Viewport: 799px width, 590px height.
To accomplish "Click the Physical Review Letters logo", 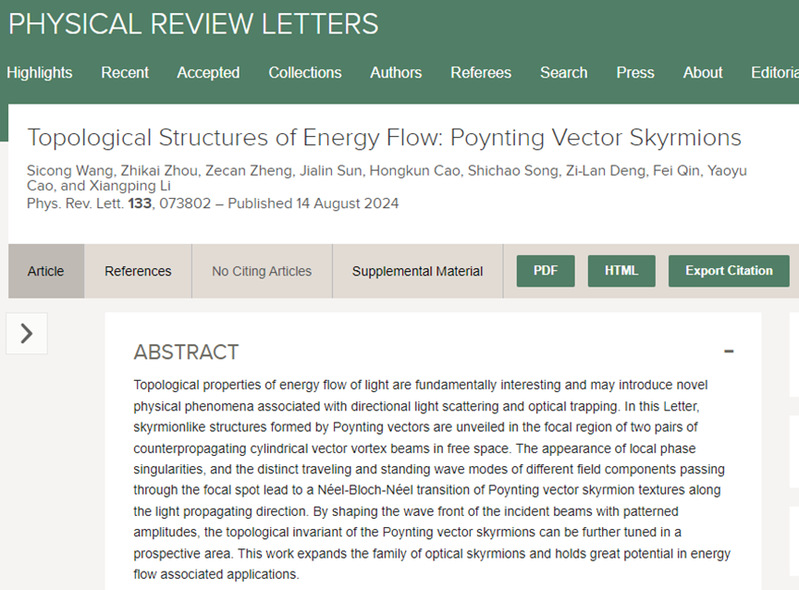I will click(x=194, y=24).
